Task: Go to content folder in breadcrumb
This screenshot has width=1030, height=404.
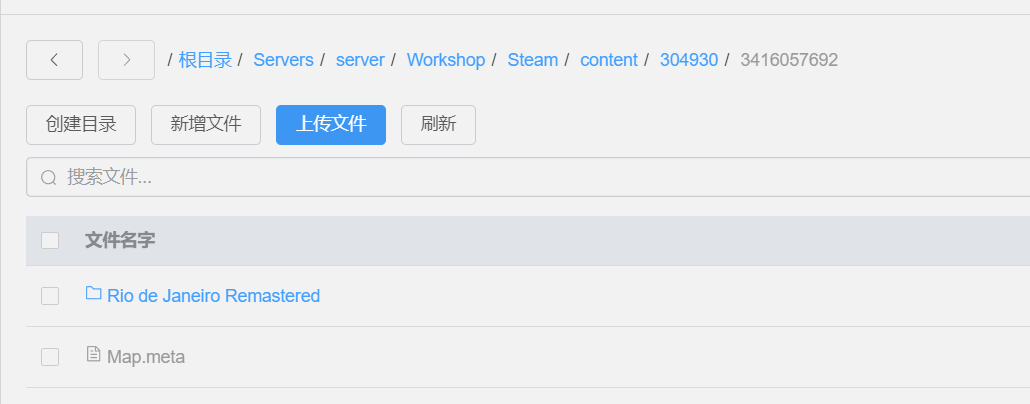Action: 608,60
